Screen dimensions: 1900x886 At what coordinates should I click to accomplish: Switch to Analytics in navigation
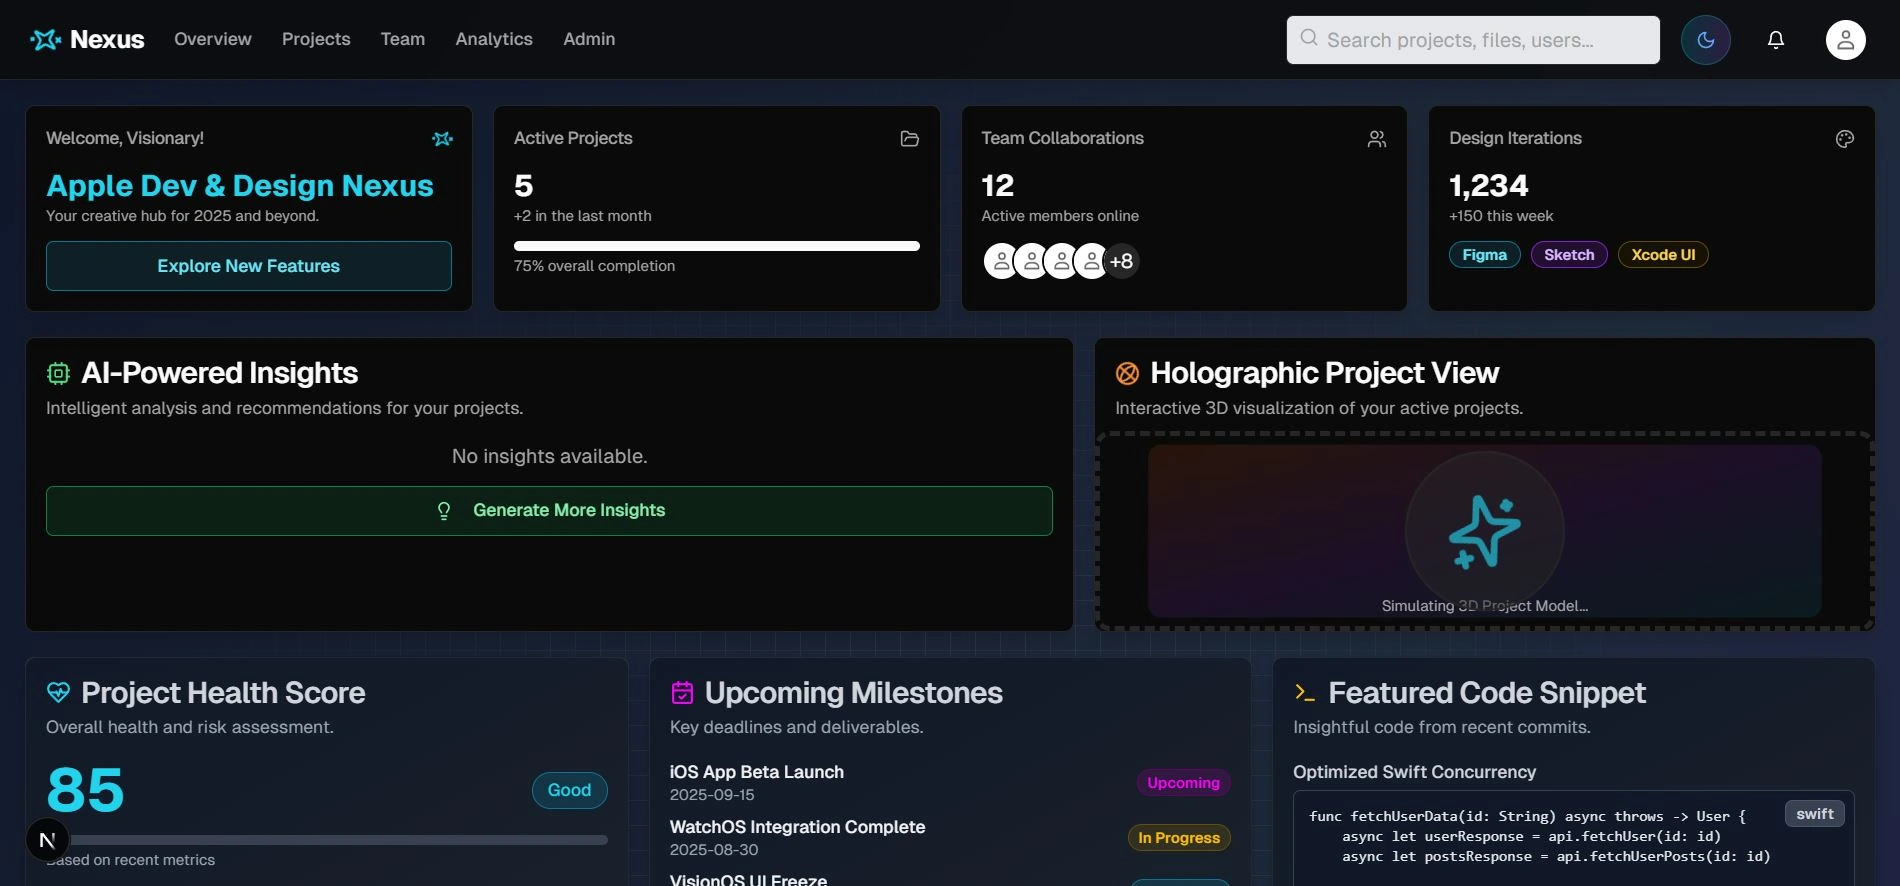pos(494,39)
